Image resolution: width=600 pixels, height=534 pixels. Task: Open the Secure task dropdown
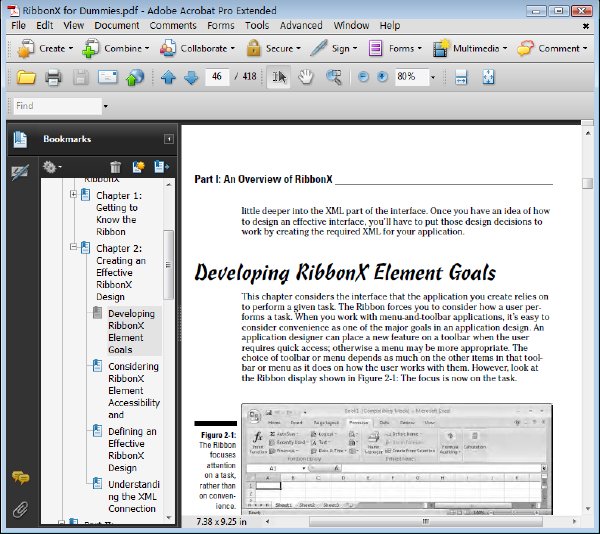click(x=273, y=49)
